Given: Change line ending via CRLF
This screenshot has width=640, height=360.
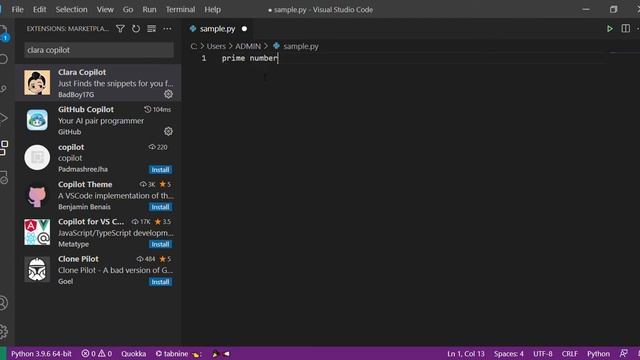Looking at the screenshot, I should (569, 353).
